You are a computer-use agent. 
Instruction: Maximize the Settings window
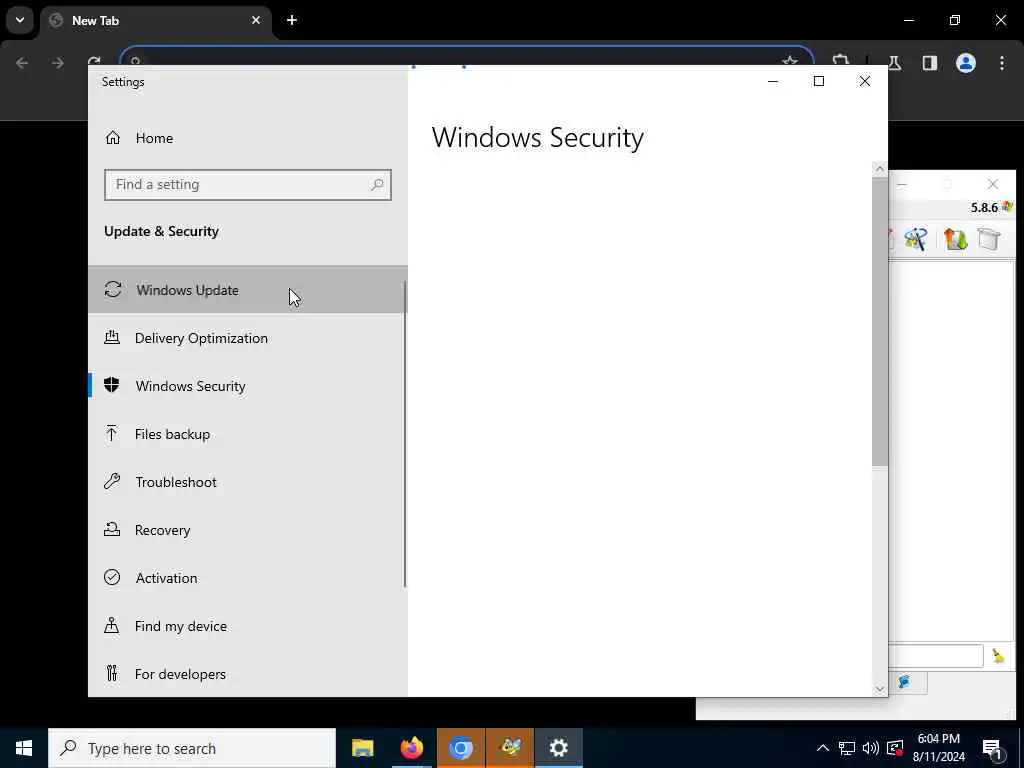coord(819,81)
